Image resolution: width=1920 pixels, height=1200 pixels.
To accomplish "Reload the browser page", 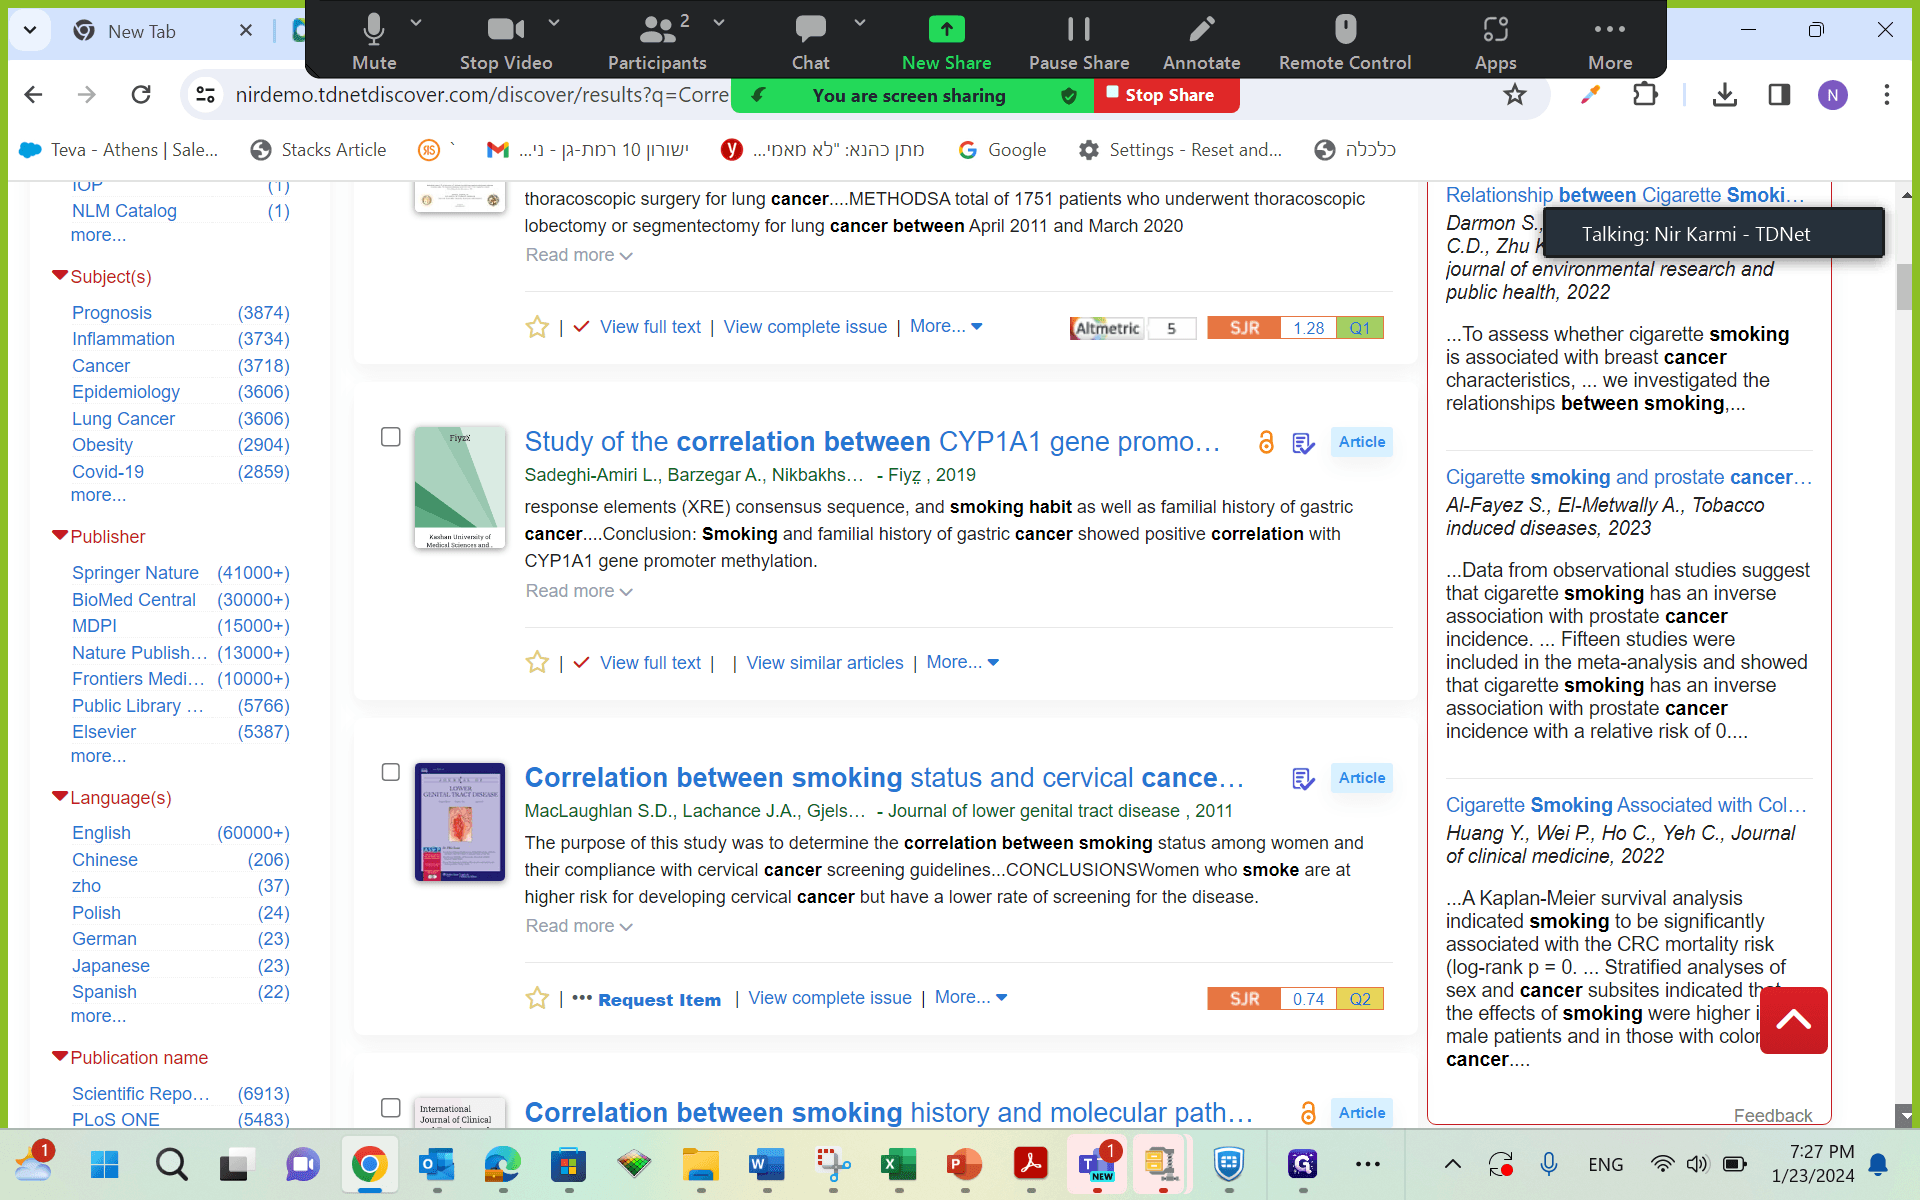I will [x=141, y=95].
